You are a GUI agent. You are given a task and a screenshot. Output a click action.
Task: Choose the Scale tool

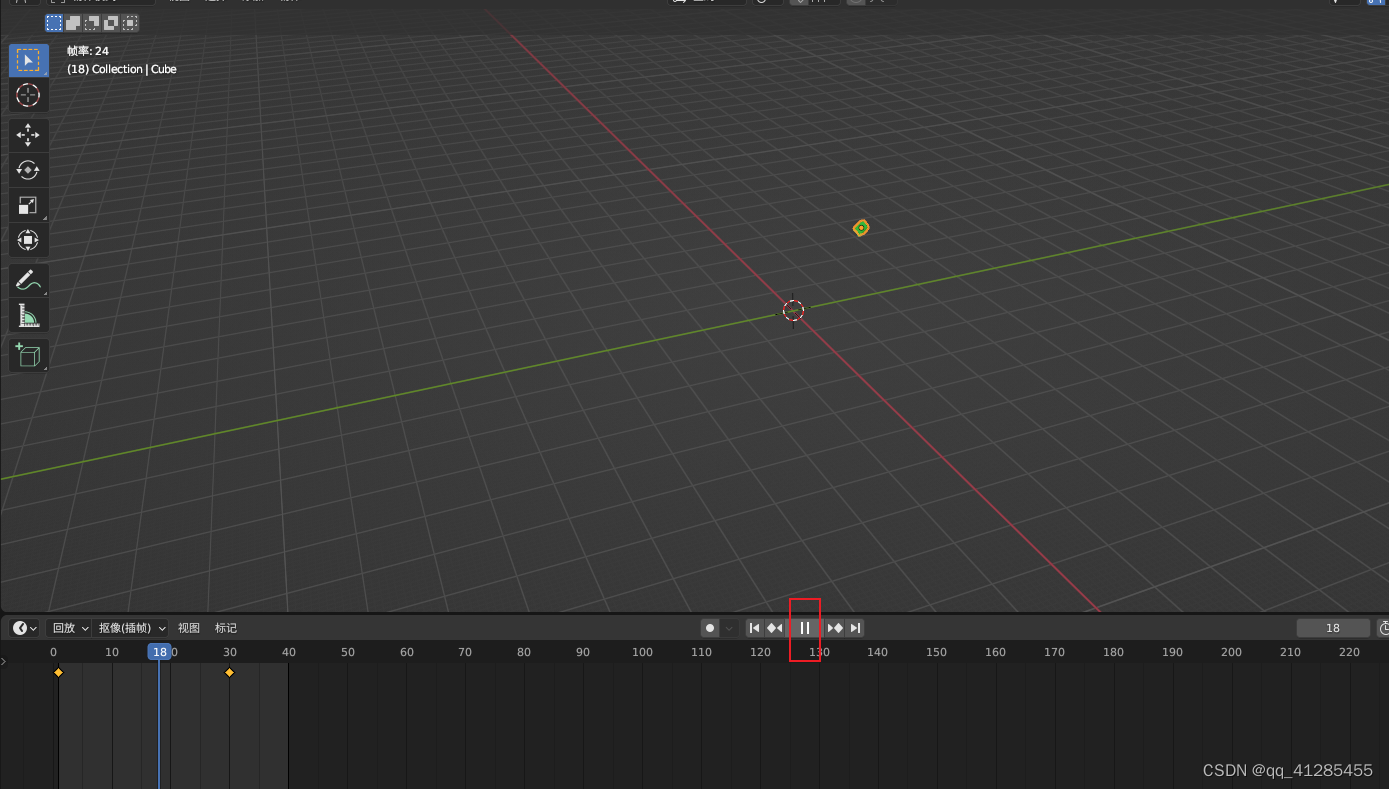coord(28,205)
